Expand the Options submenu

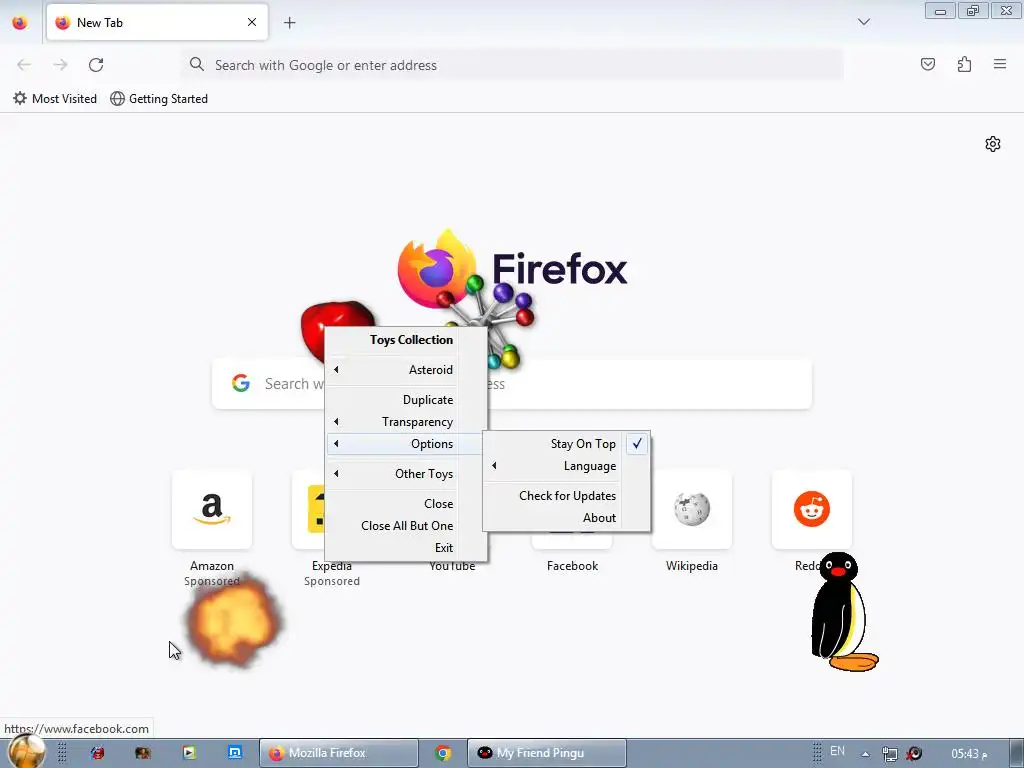(406, 444)
